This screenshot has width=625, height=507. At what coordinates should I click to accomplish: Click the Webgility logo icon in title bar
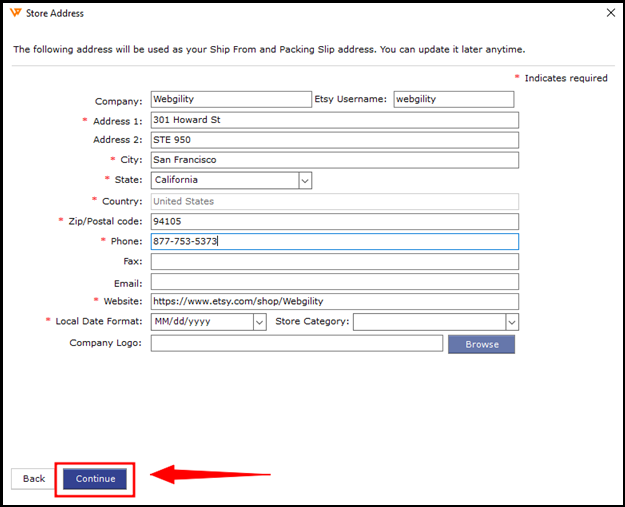(14, 13)
